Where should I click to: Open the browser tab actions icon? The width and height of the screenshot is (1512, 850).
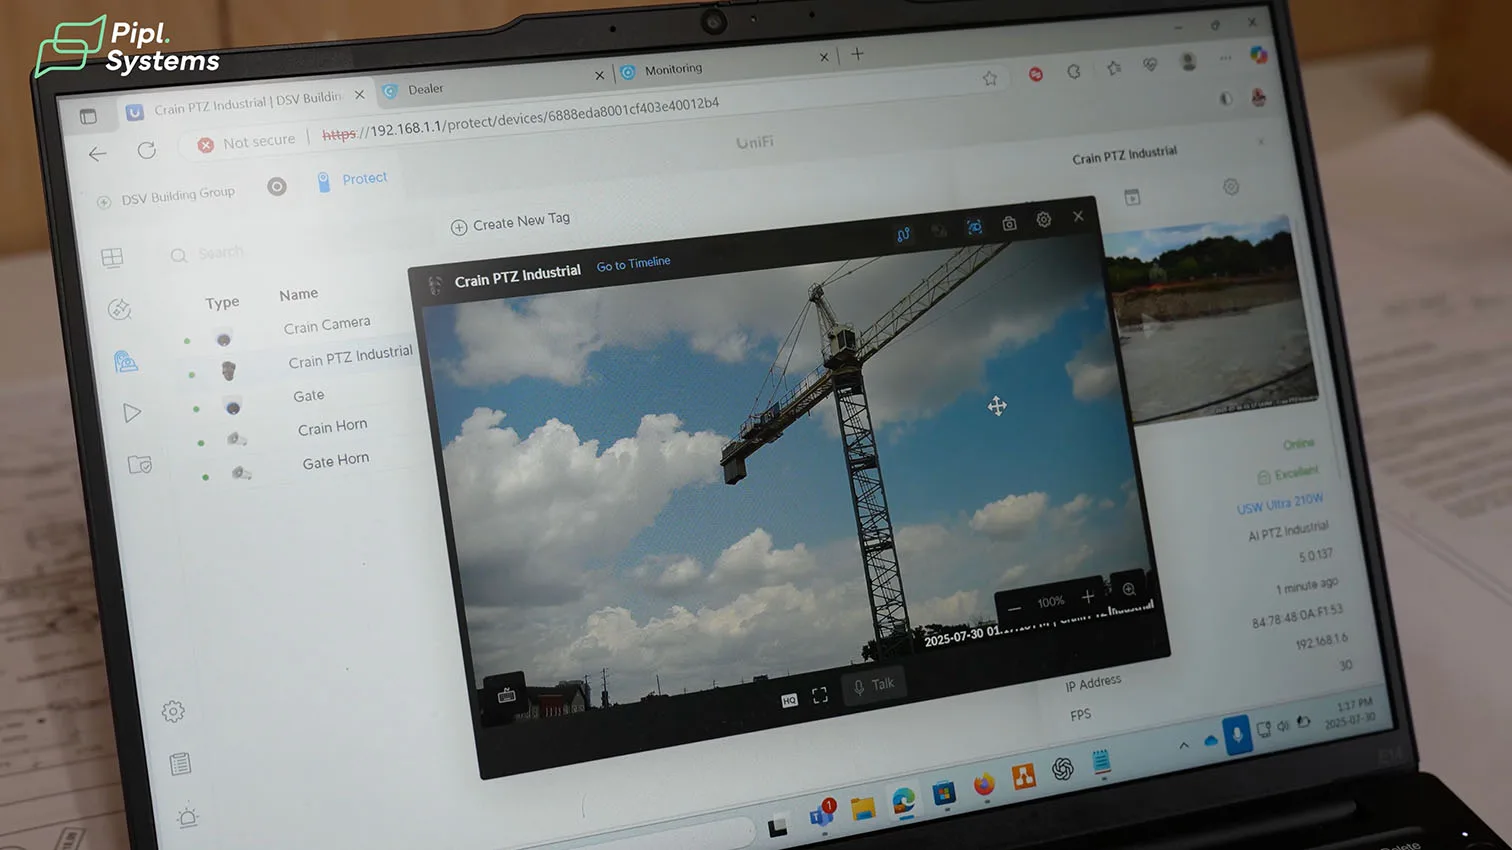point(88,116)
